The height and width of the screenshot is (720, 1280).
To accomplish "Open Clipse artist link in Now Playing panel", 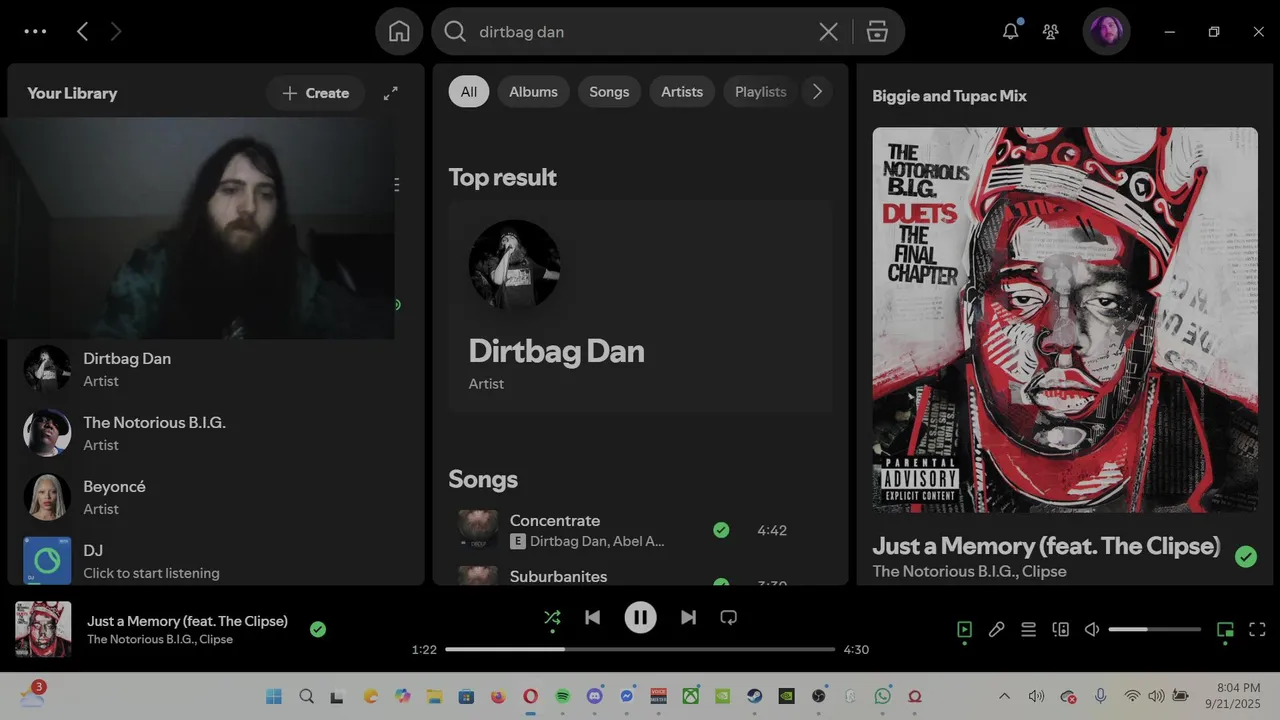I will click(x=1044, y=571).
